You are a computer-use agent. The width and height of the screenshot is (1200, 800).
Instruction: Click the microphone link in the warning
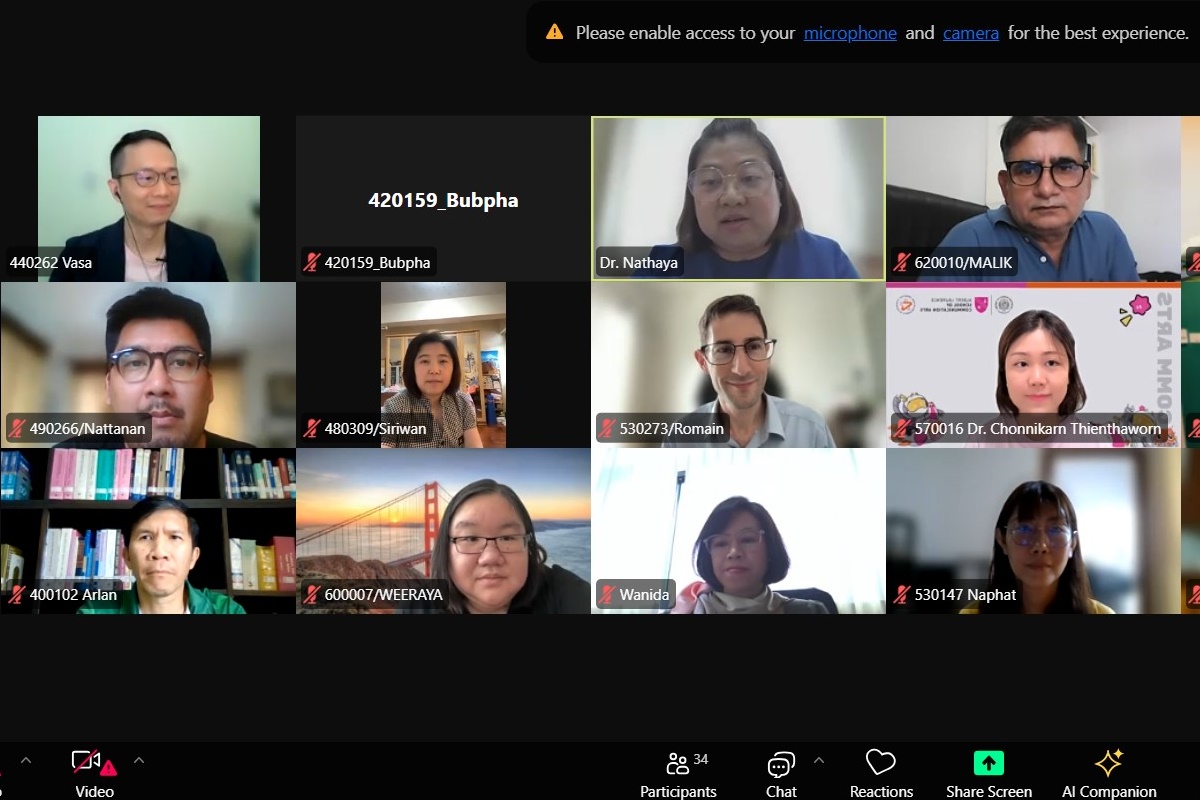pyautogui.click(x=850, y=33)
